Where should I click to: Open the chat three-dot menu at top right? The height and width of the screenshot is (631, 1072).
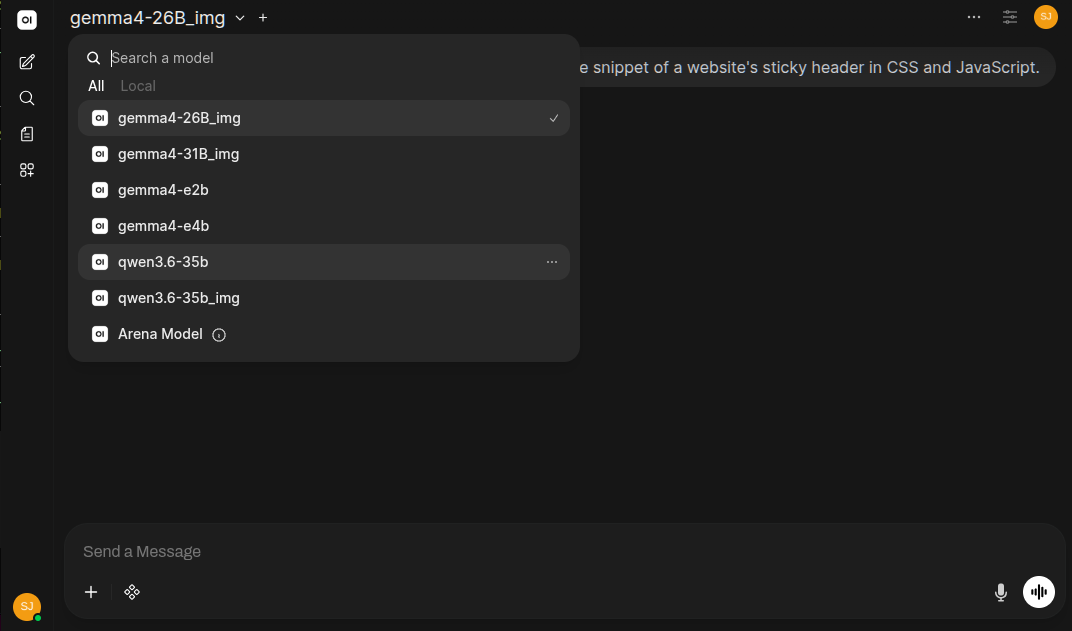[x=974, y=17]
